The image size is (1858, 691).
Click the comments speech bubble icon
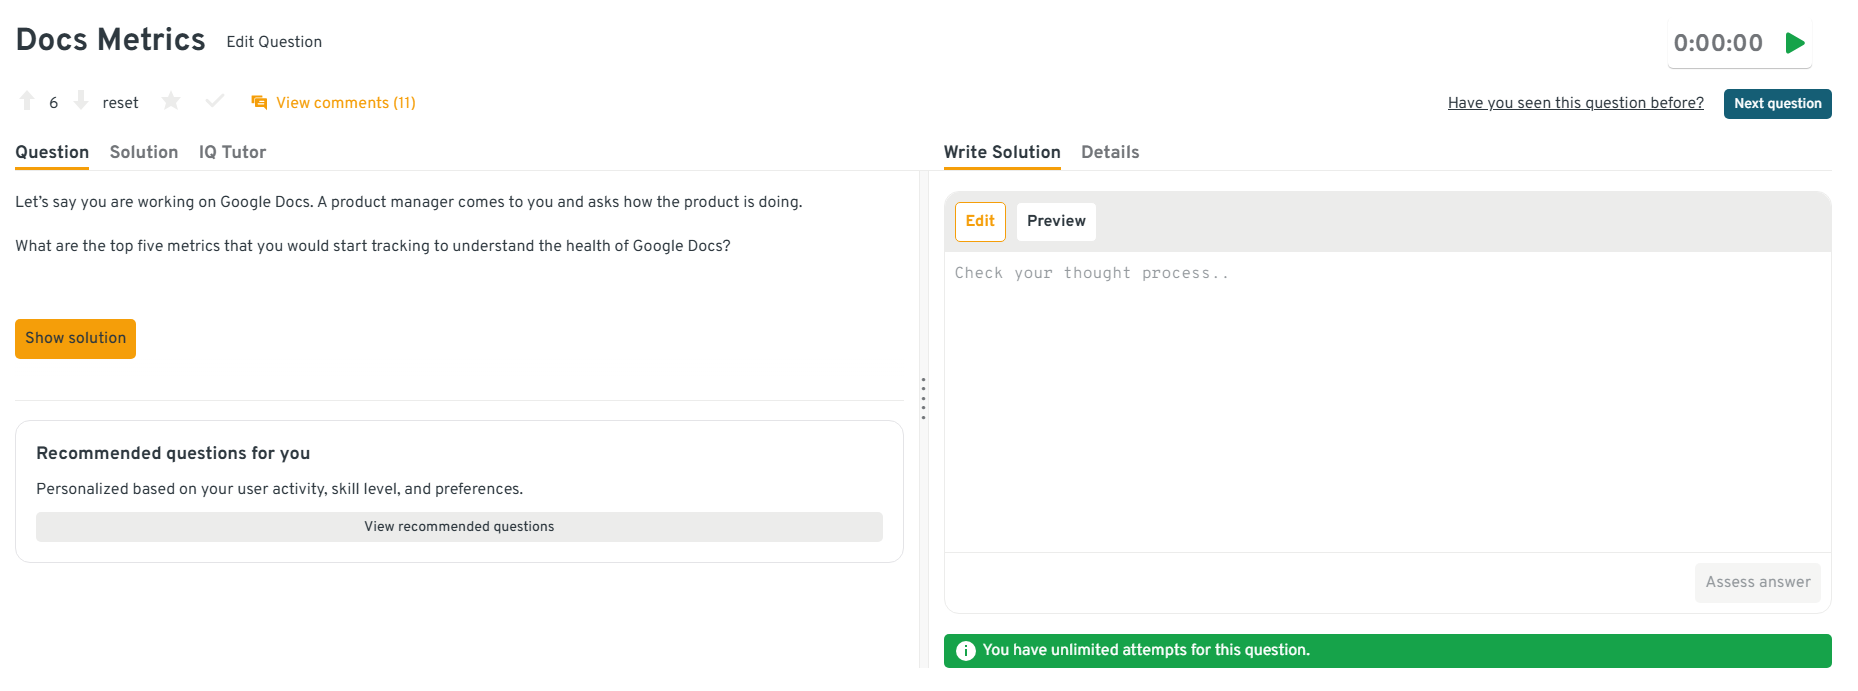[x=259, y=102]
